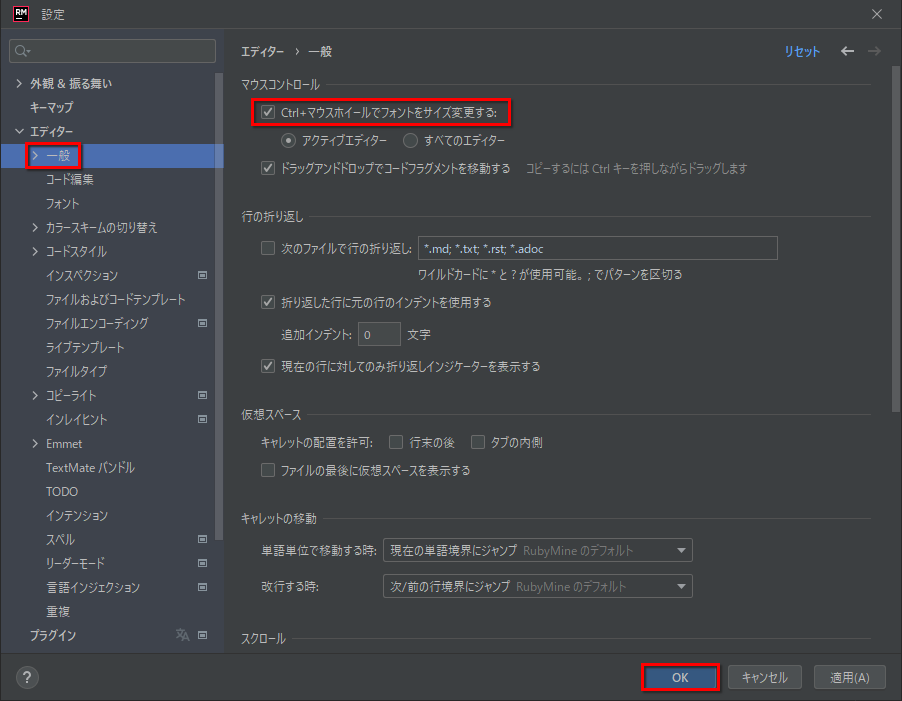Click the line-wrap file pattern field *.md; *.txt
The width and height of the screenshot is (902, 701).
coord(598,248)
